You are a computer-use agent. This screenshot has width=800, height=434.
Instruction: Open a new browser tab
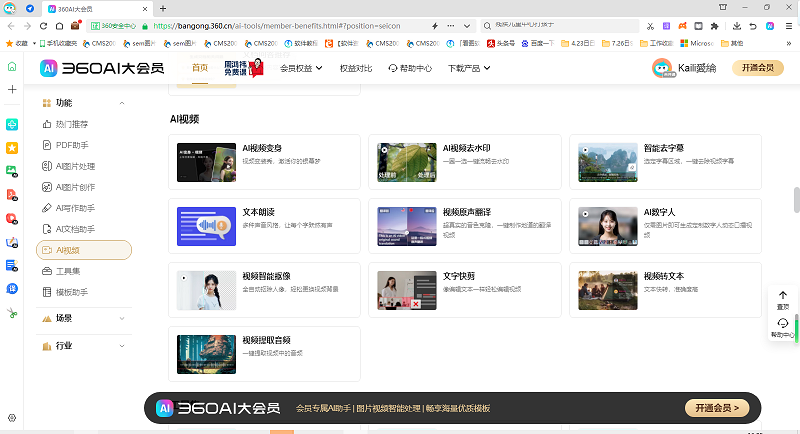[163, 9]
